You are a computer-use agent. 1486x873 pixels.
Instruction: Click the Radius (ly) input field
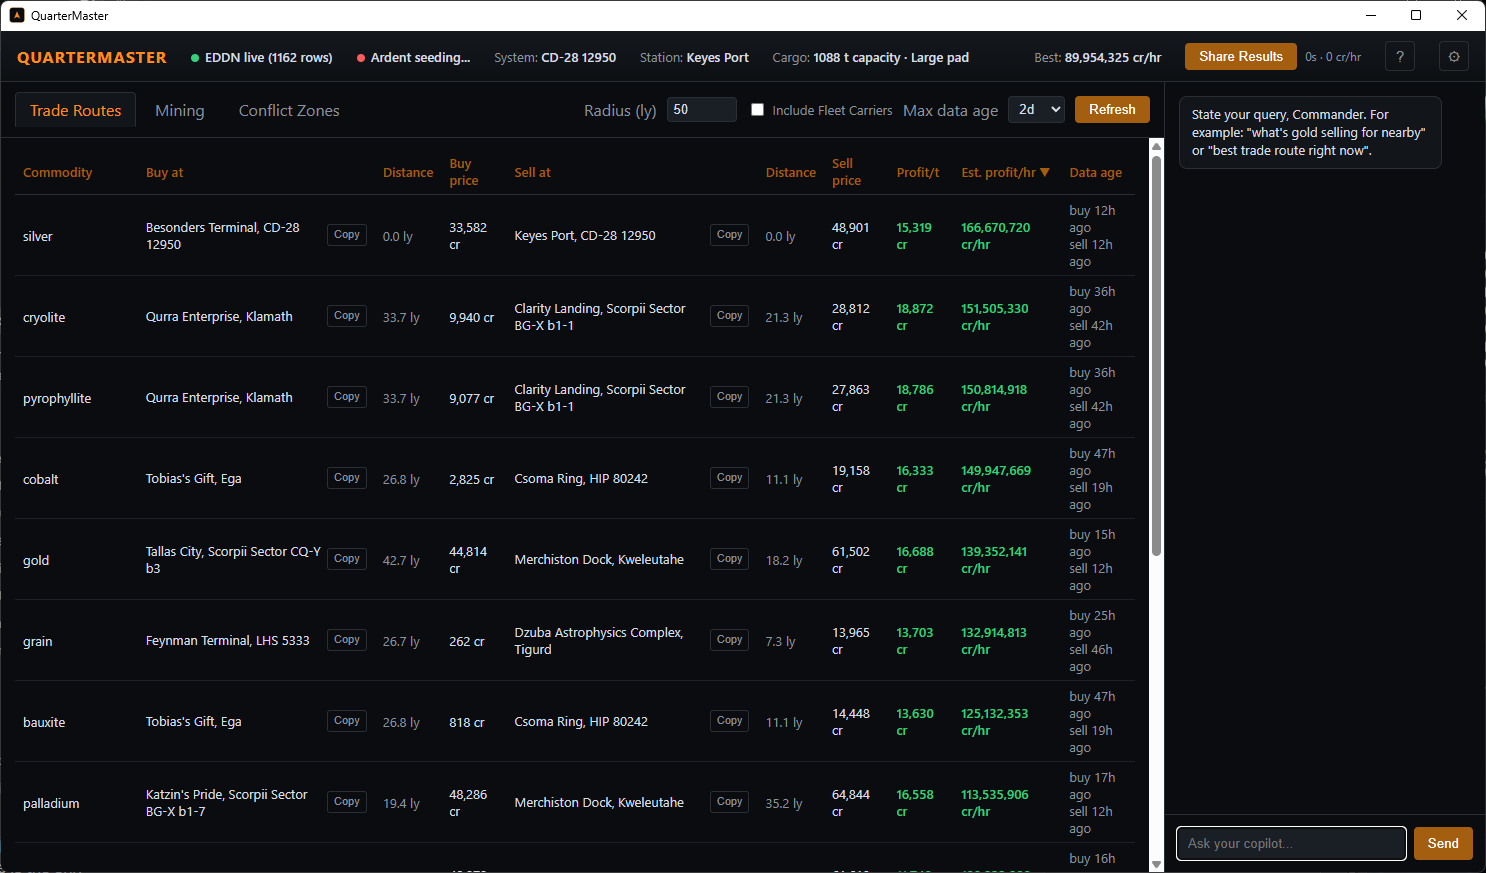tap(701, 110)
